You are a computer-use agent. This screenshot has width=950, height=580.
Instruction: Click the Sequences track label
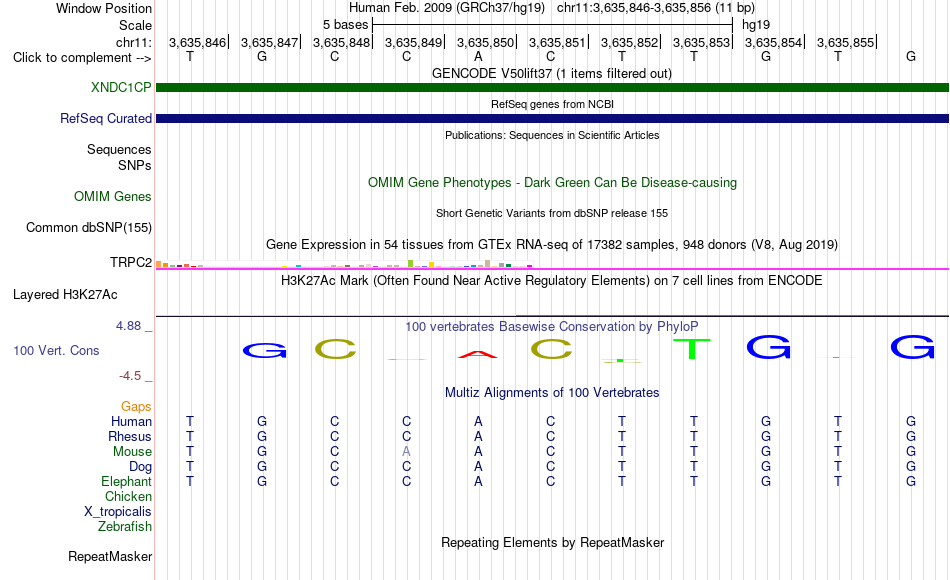click(x=119, y=149)
